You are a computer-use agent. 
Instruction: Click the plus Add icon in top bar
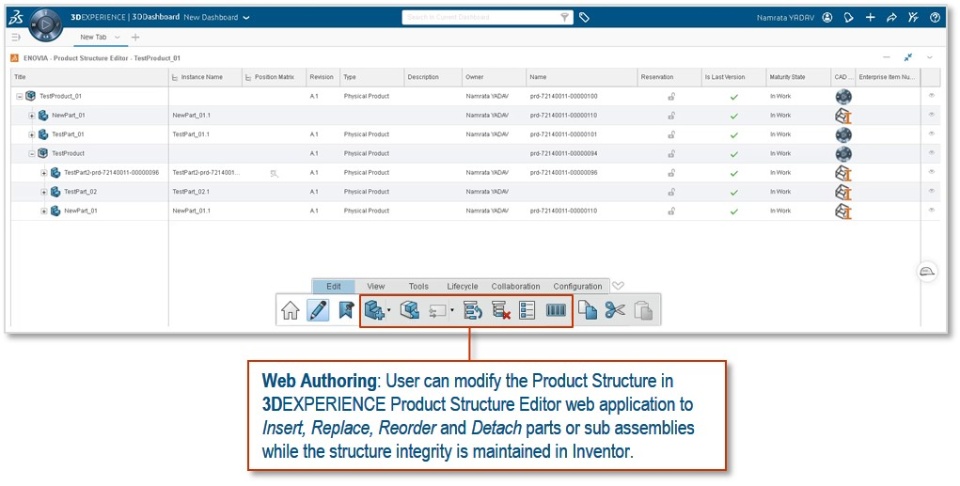[x=870, y=18]
